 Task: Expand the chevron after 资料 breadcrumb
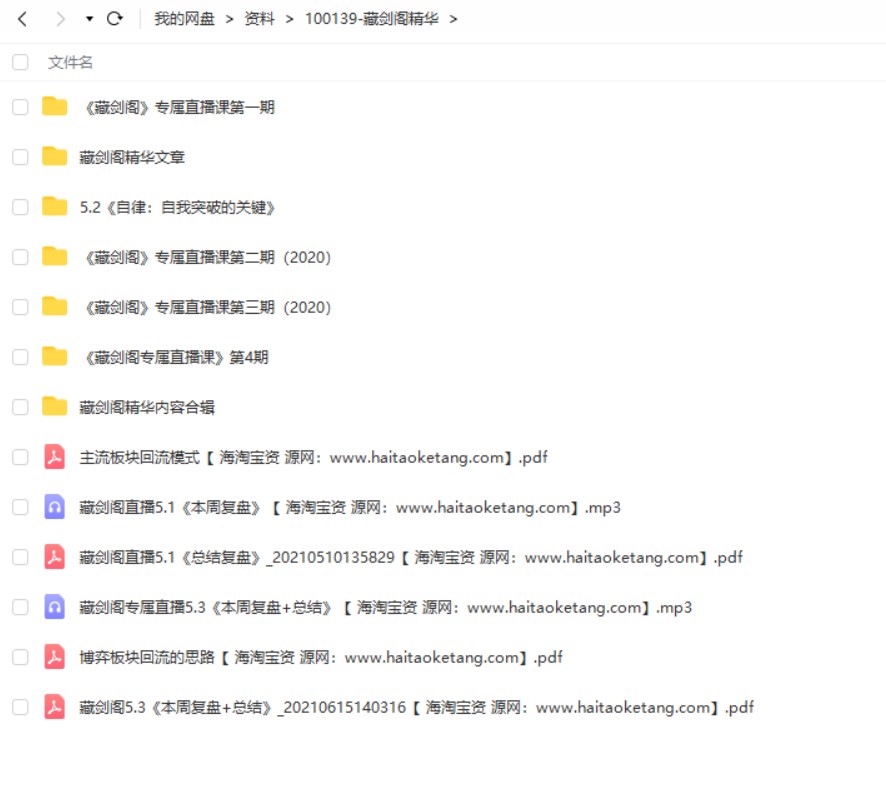(x=290, y=20)
